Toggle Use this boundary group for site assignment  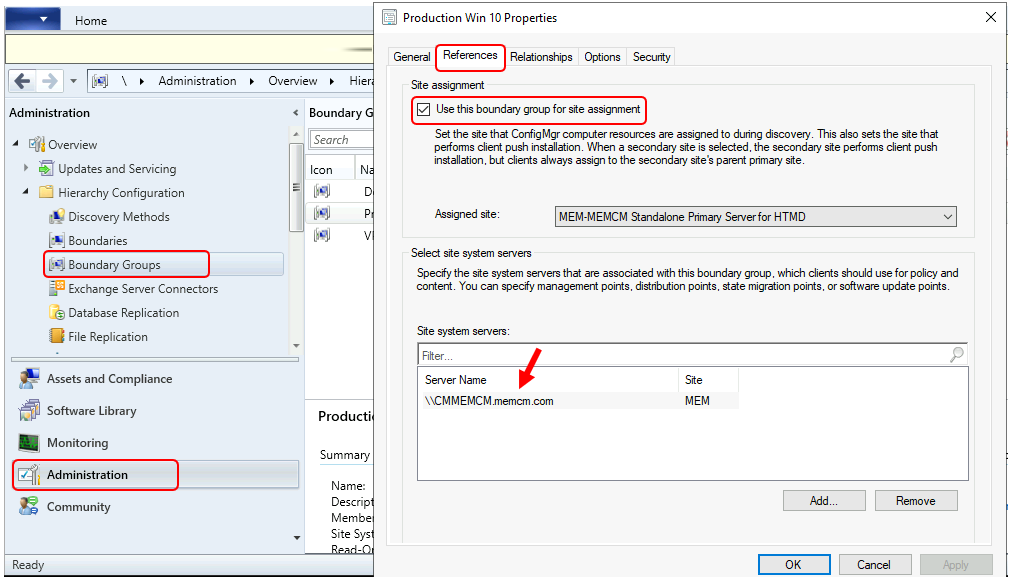[x=423, y=109]
